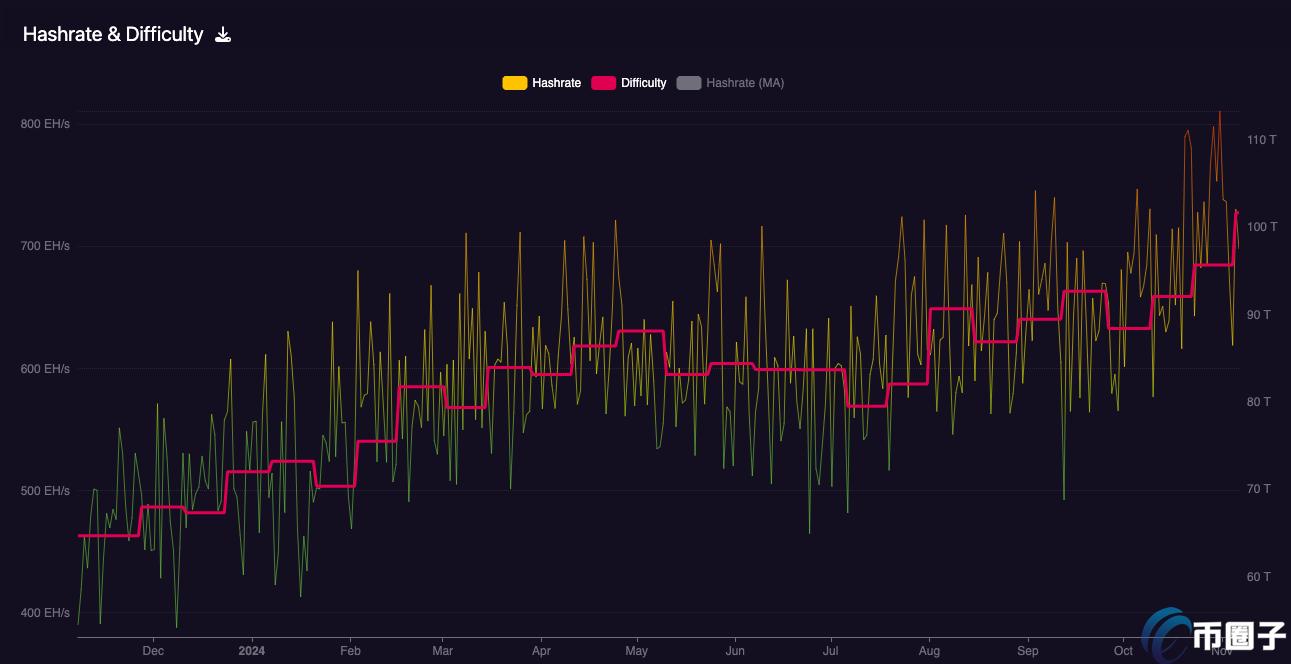The height and width of the screenshot is (664, 1291).
Task: Select the Hashrate & Difficulty title text
Action: pyautogui.click(x=113, y=34)
